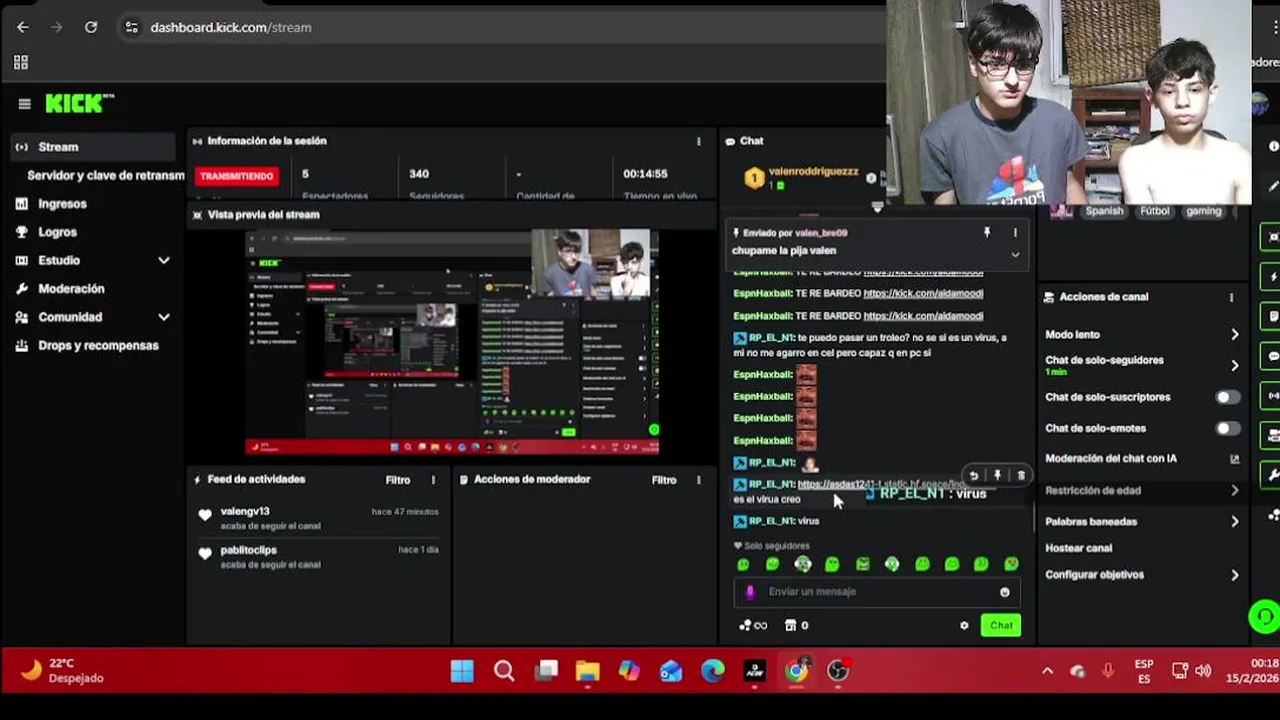This screenshot has width=1280, height=720.
Task: Switch to OBS Studio in the taskbar
Action: point(838,671)
